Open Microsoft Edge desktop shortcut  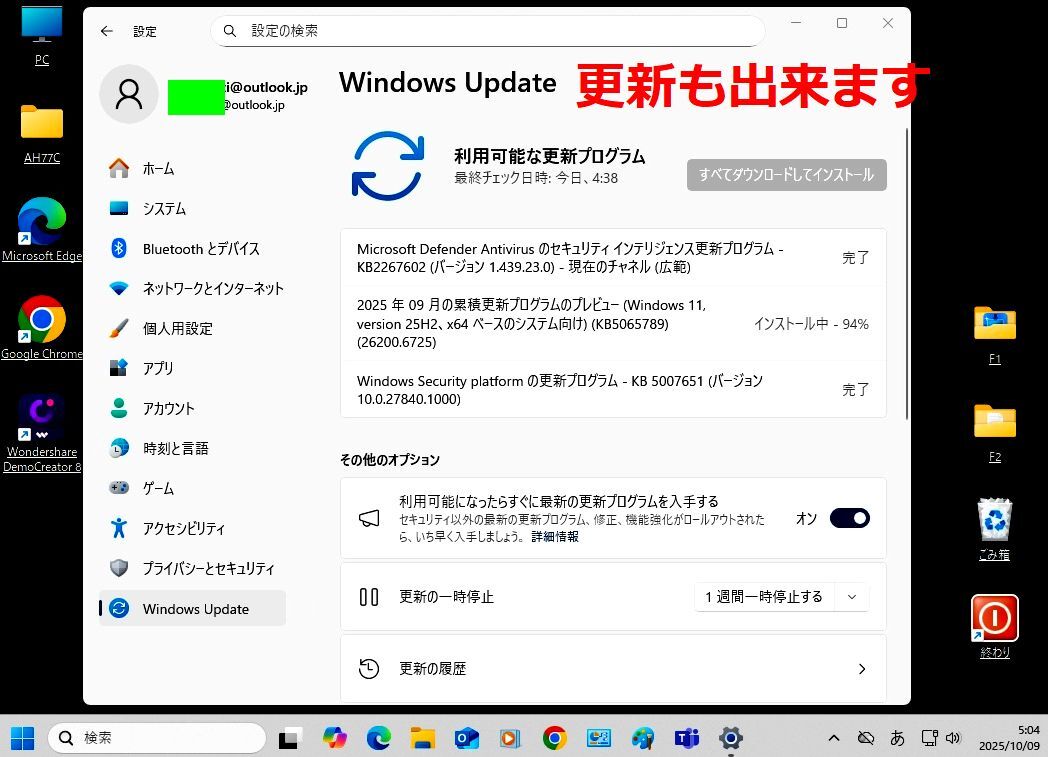[x=41, y=229]
